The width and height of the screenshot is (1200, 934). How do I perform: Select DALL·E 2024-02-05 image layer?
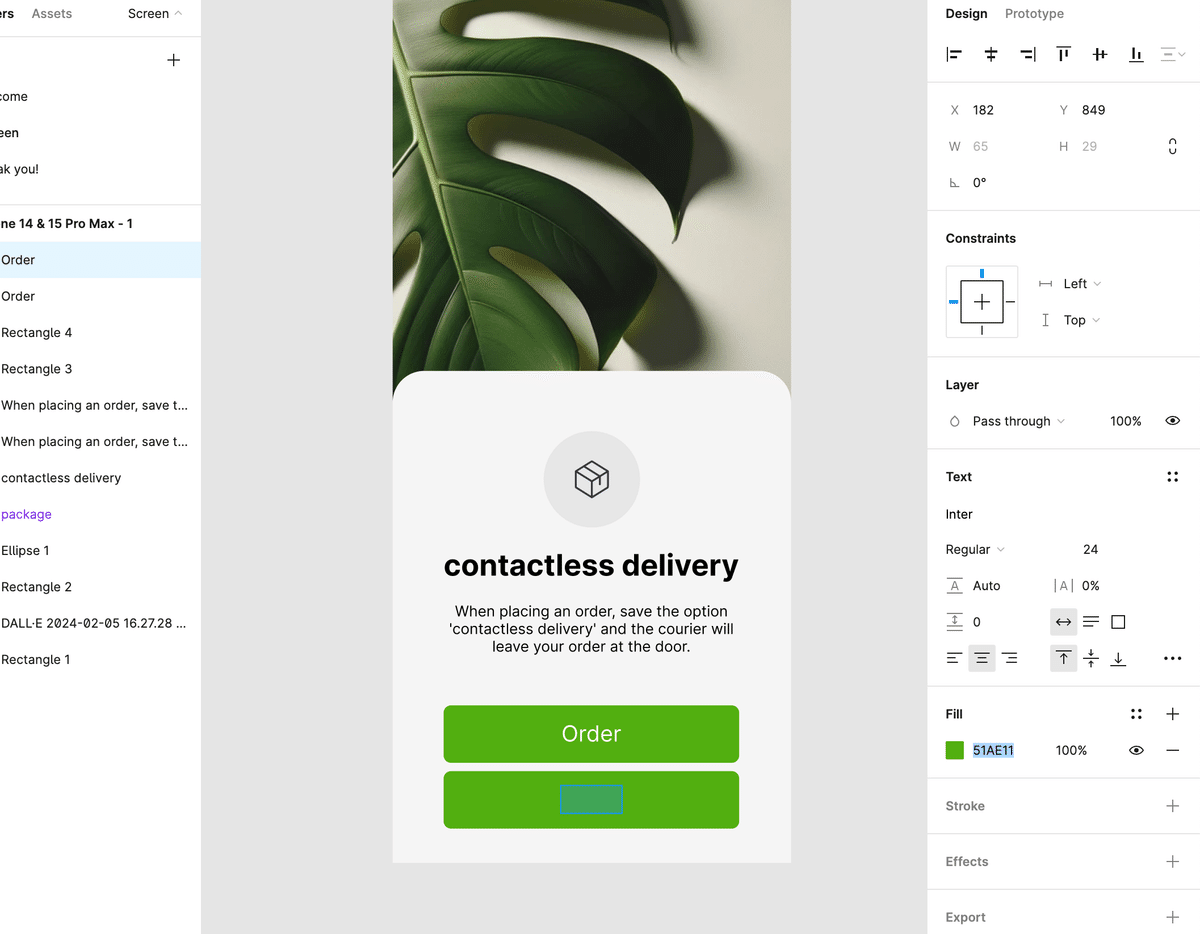tap(100, 623)
